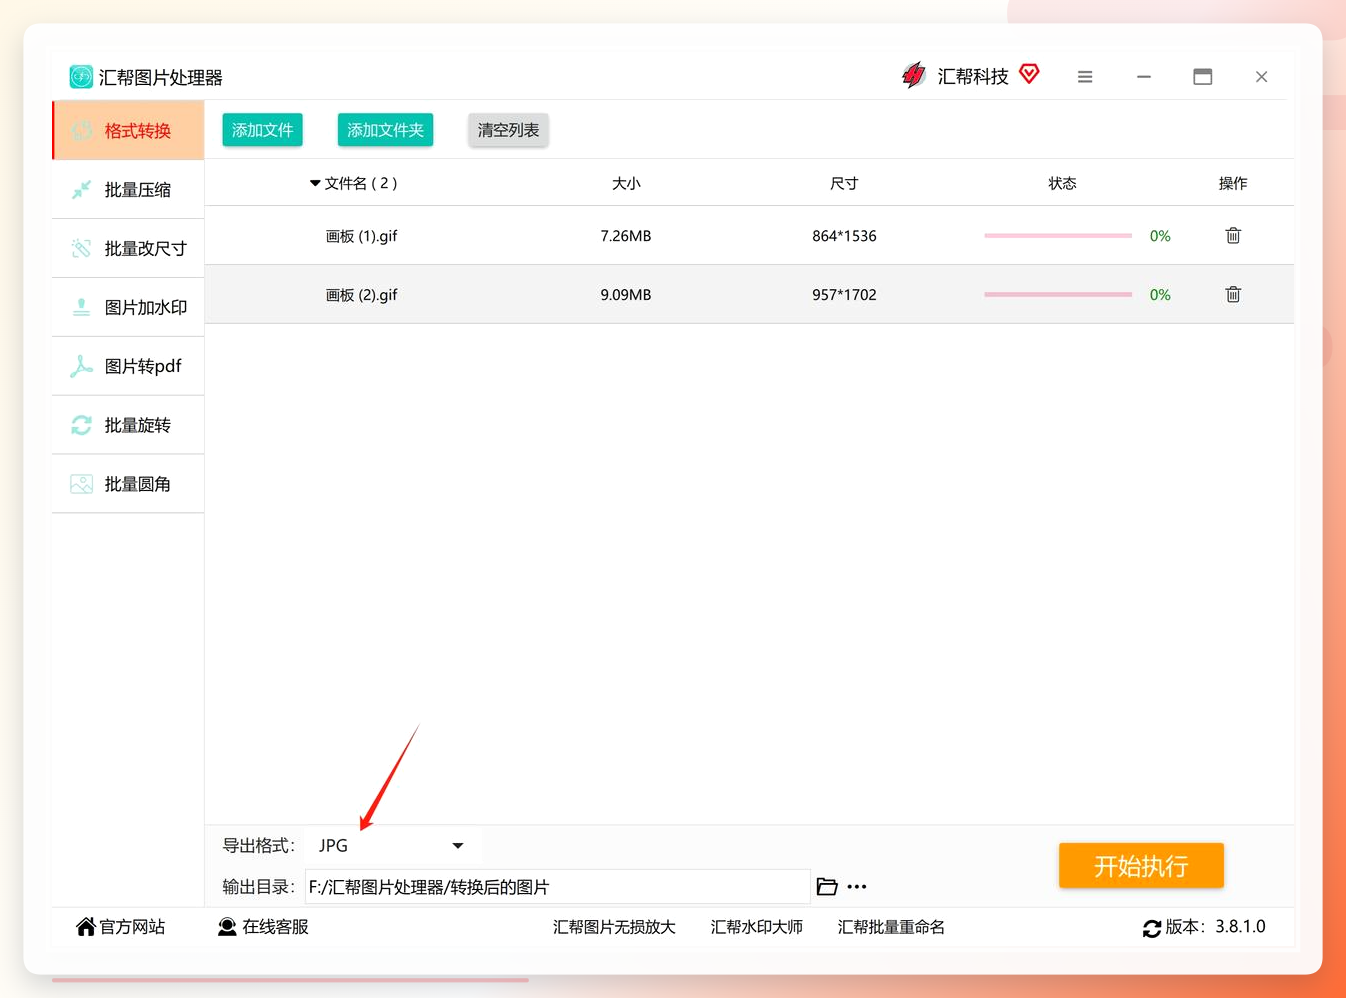Clear the list with 清空列表
This screenshot has width=1346, height=998.
point(508,130)
